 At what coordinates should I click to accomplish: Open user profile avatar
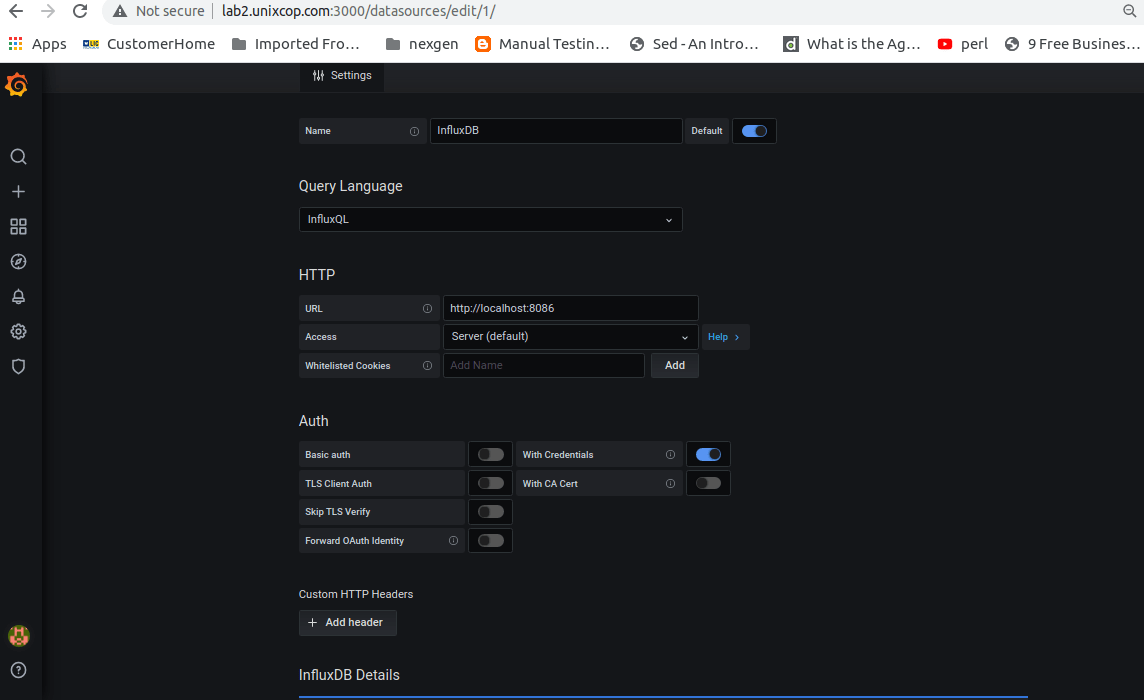[x=18, y=636]
